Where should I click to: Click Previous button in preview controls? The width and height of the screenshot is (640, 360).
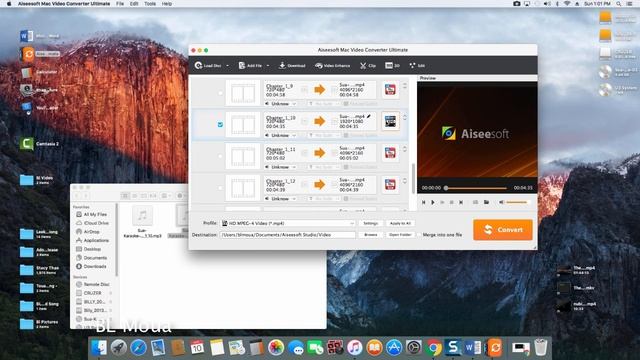423,202
